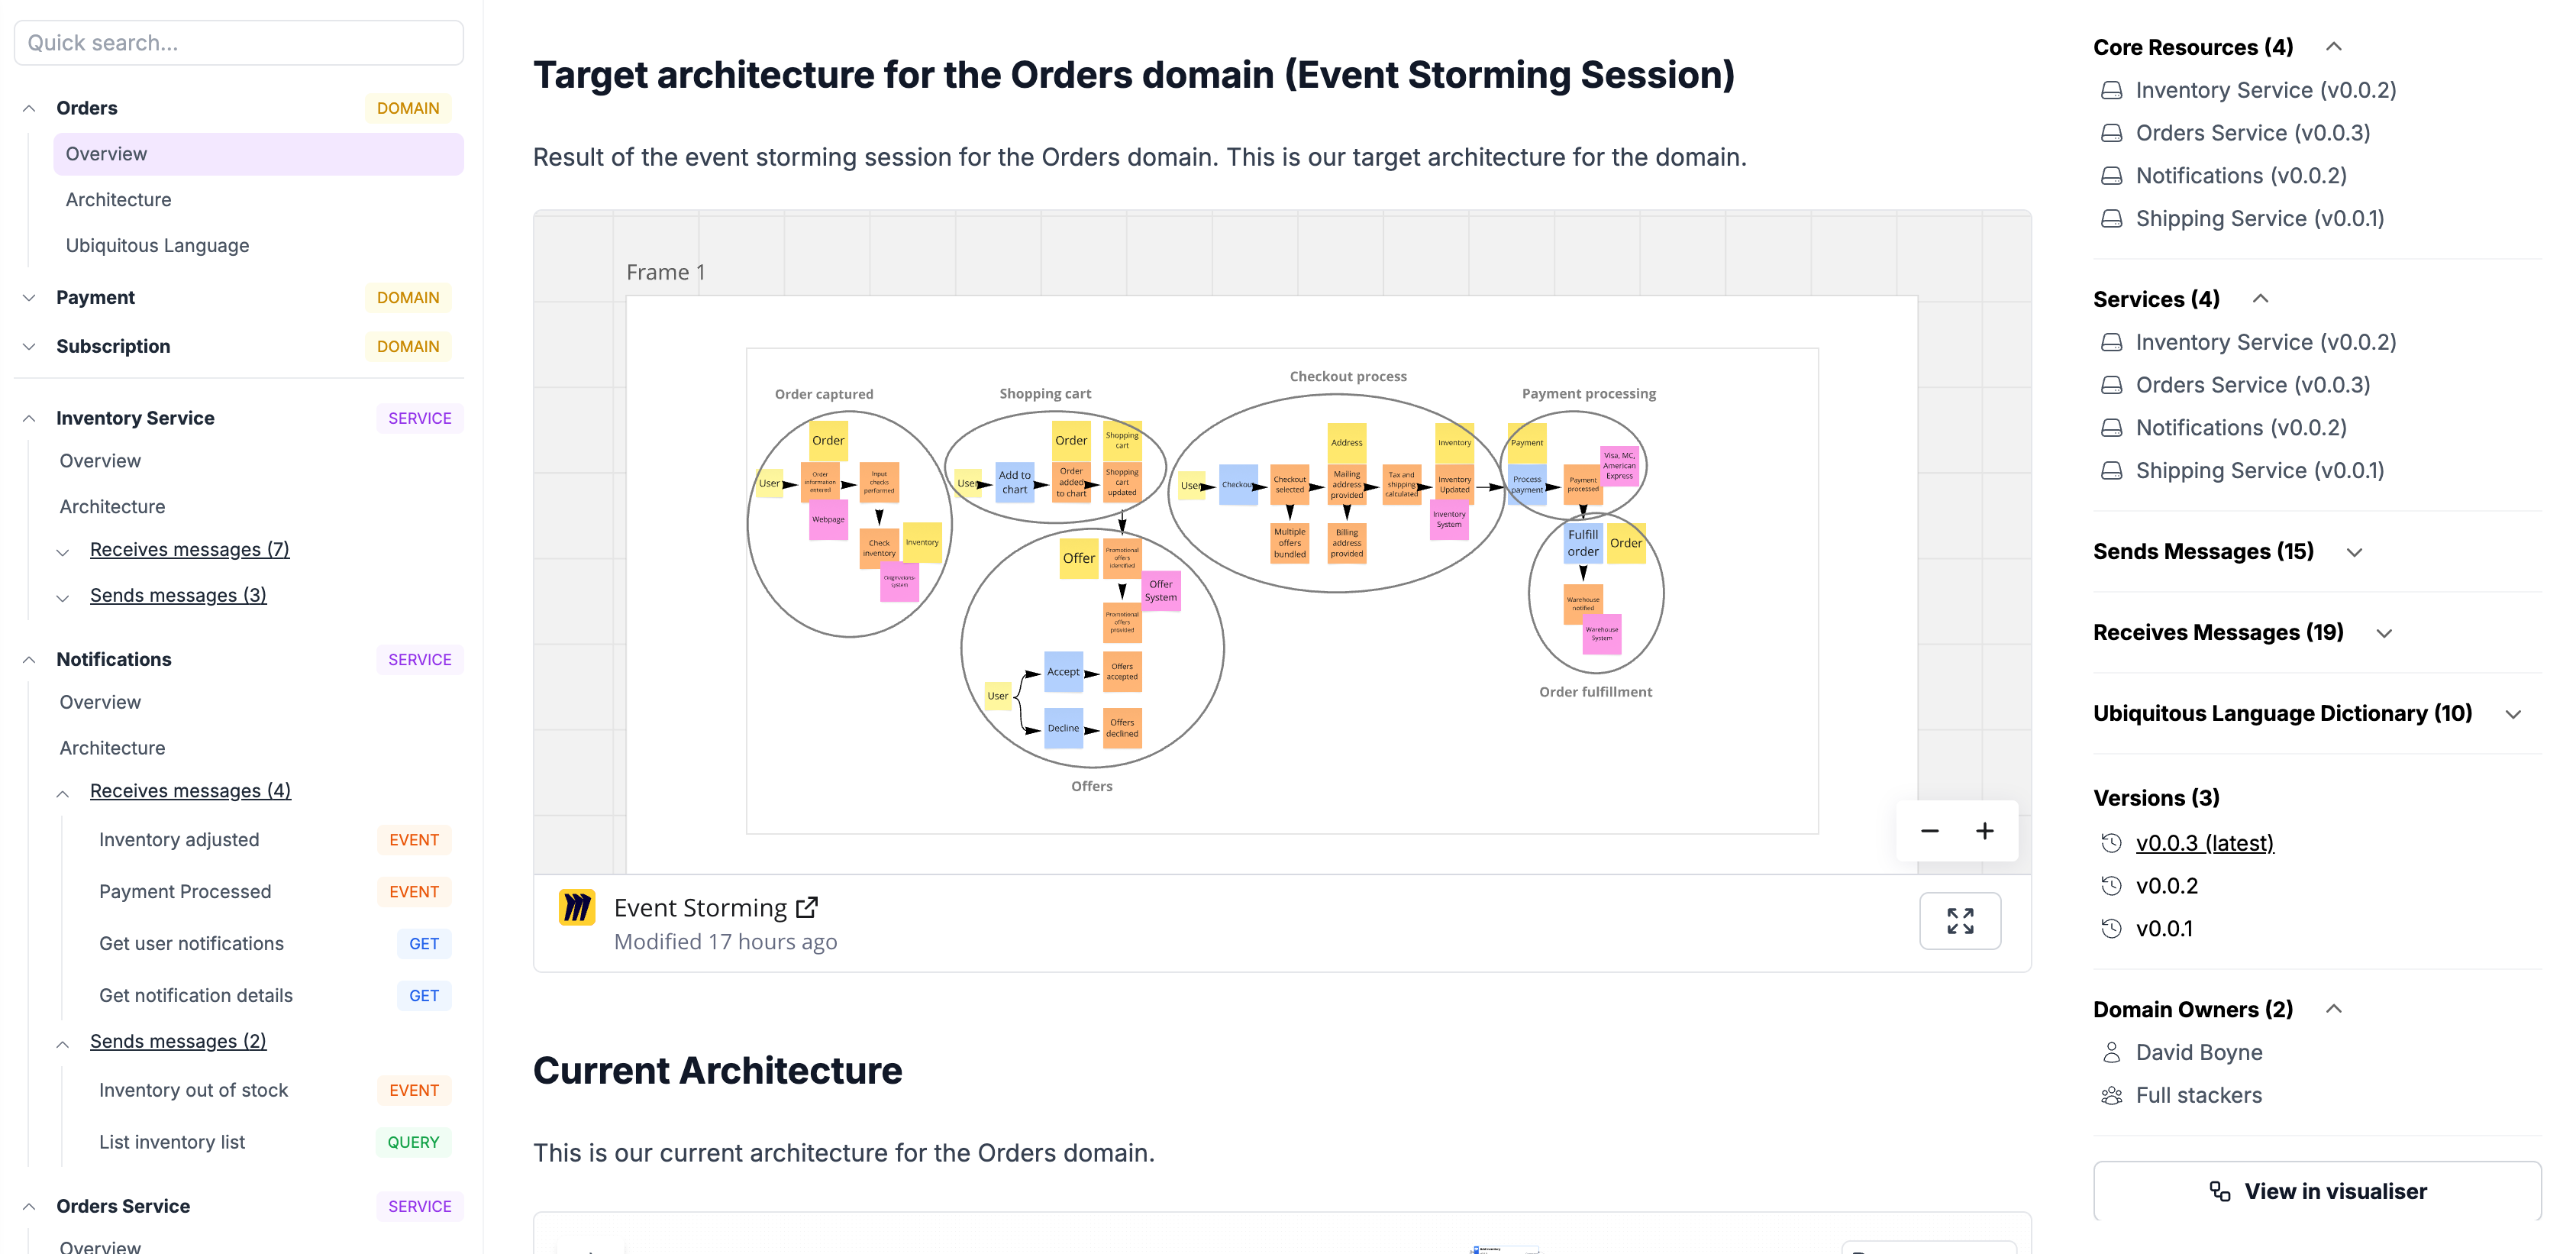Click service icon next to Shipping Service under Core Resources
The height and width of the screenshot is (1254, 2576).
pos(2111,218)
